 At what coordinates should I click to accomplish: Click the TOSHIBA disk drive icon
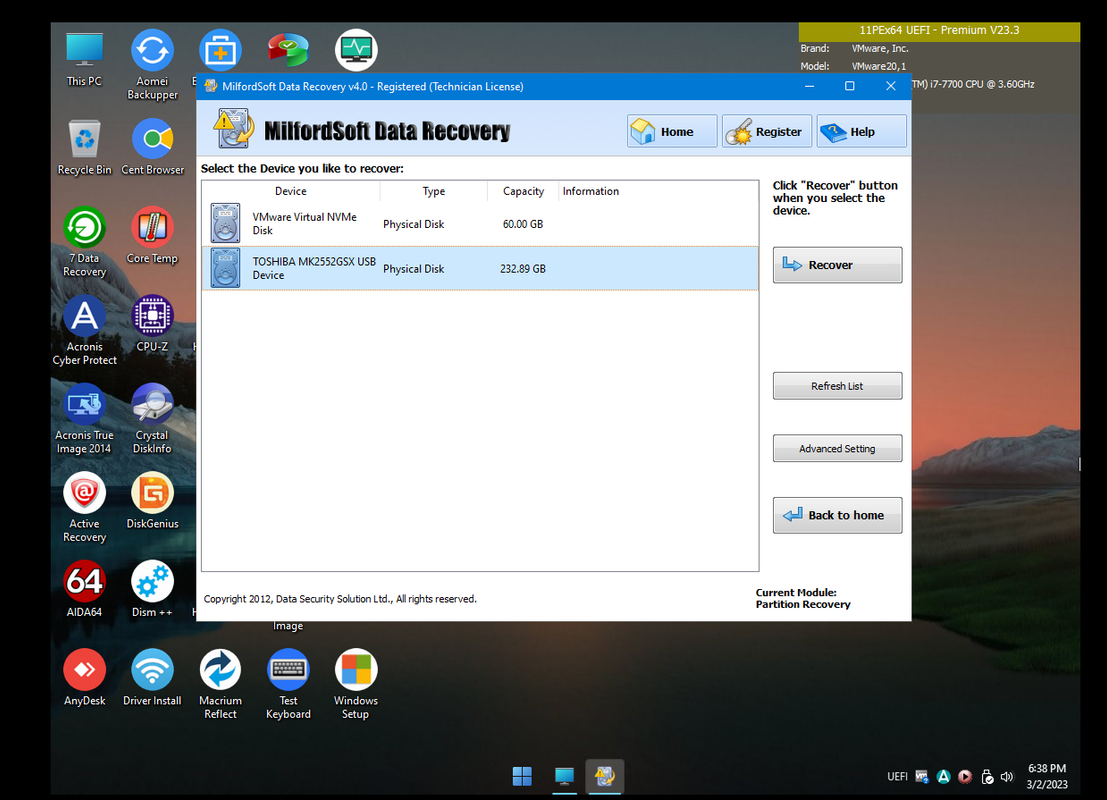point(225,268)
